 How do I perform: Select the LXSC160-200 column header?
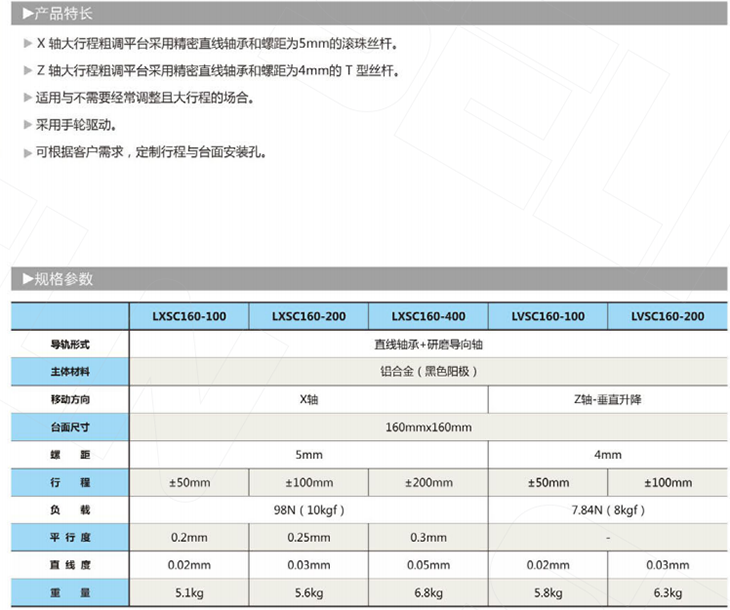309,317
